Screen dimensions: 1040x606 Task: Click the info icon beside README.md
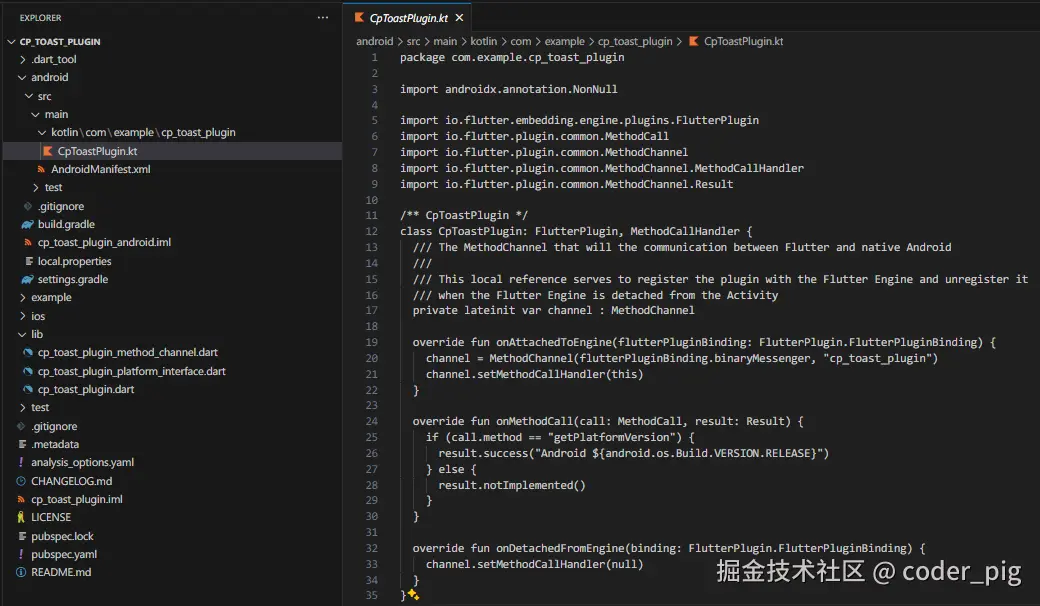tap(21, 572)
